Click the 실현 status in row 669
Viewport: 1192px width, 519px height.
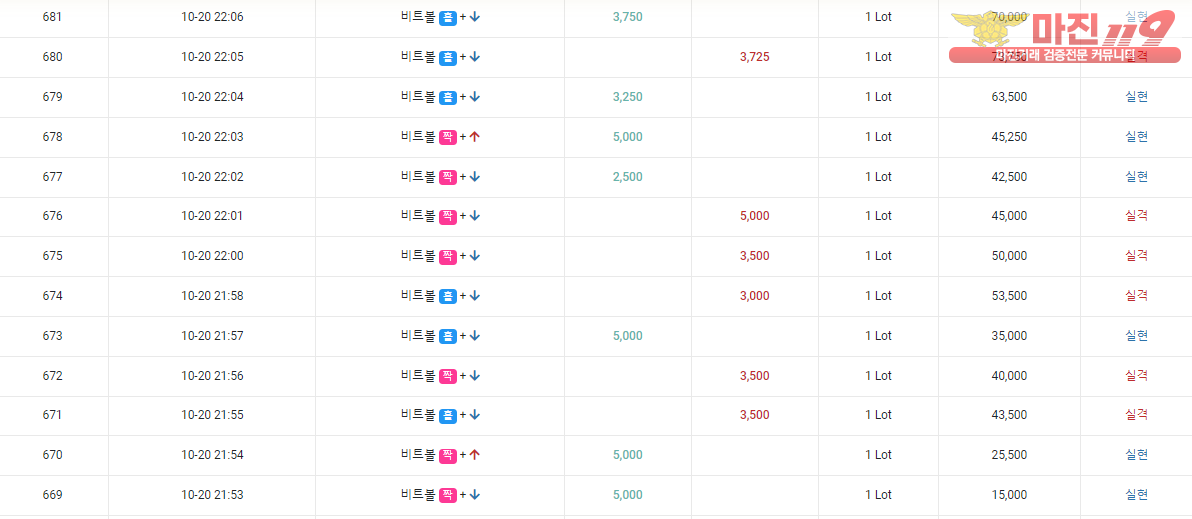click(1136, 495)
